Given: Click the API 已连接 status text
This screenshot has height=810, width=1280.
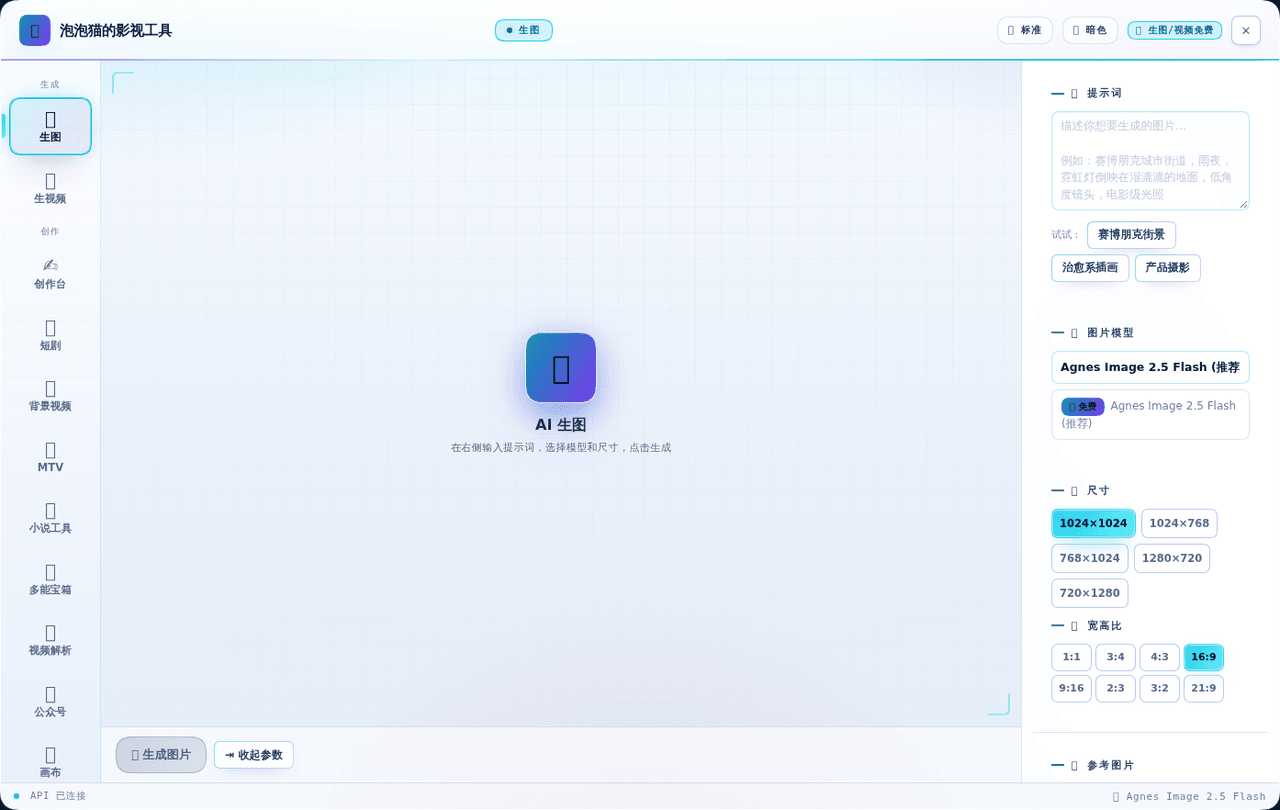Looking at the screenshot, I should (58, 796).
